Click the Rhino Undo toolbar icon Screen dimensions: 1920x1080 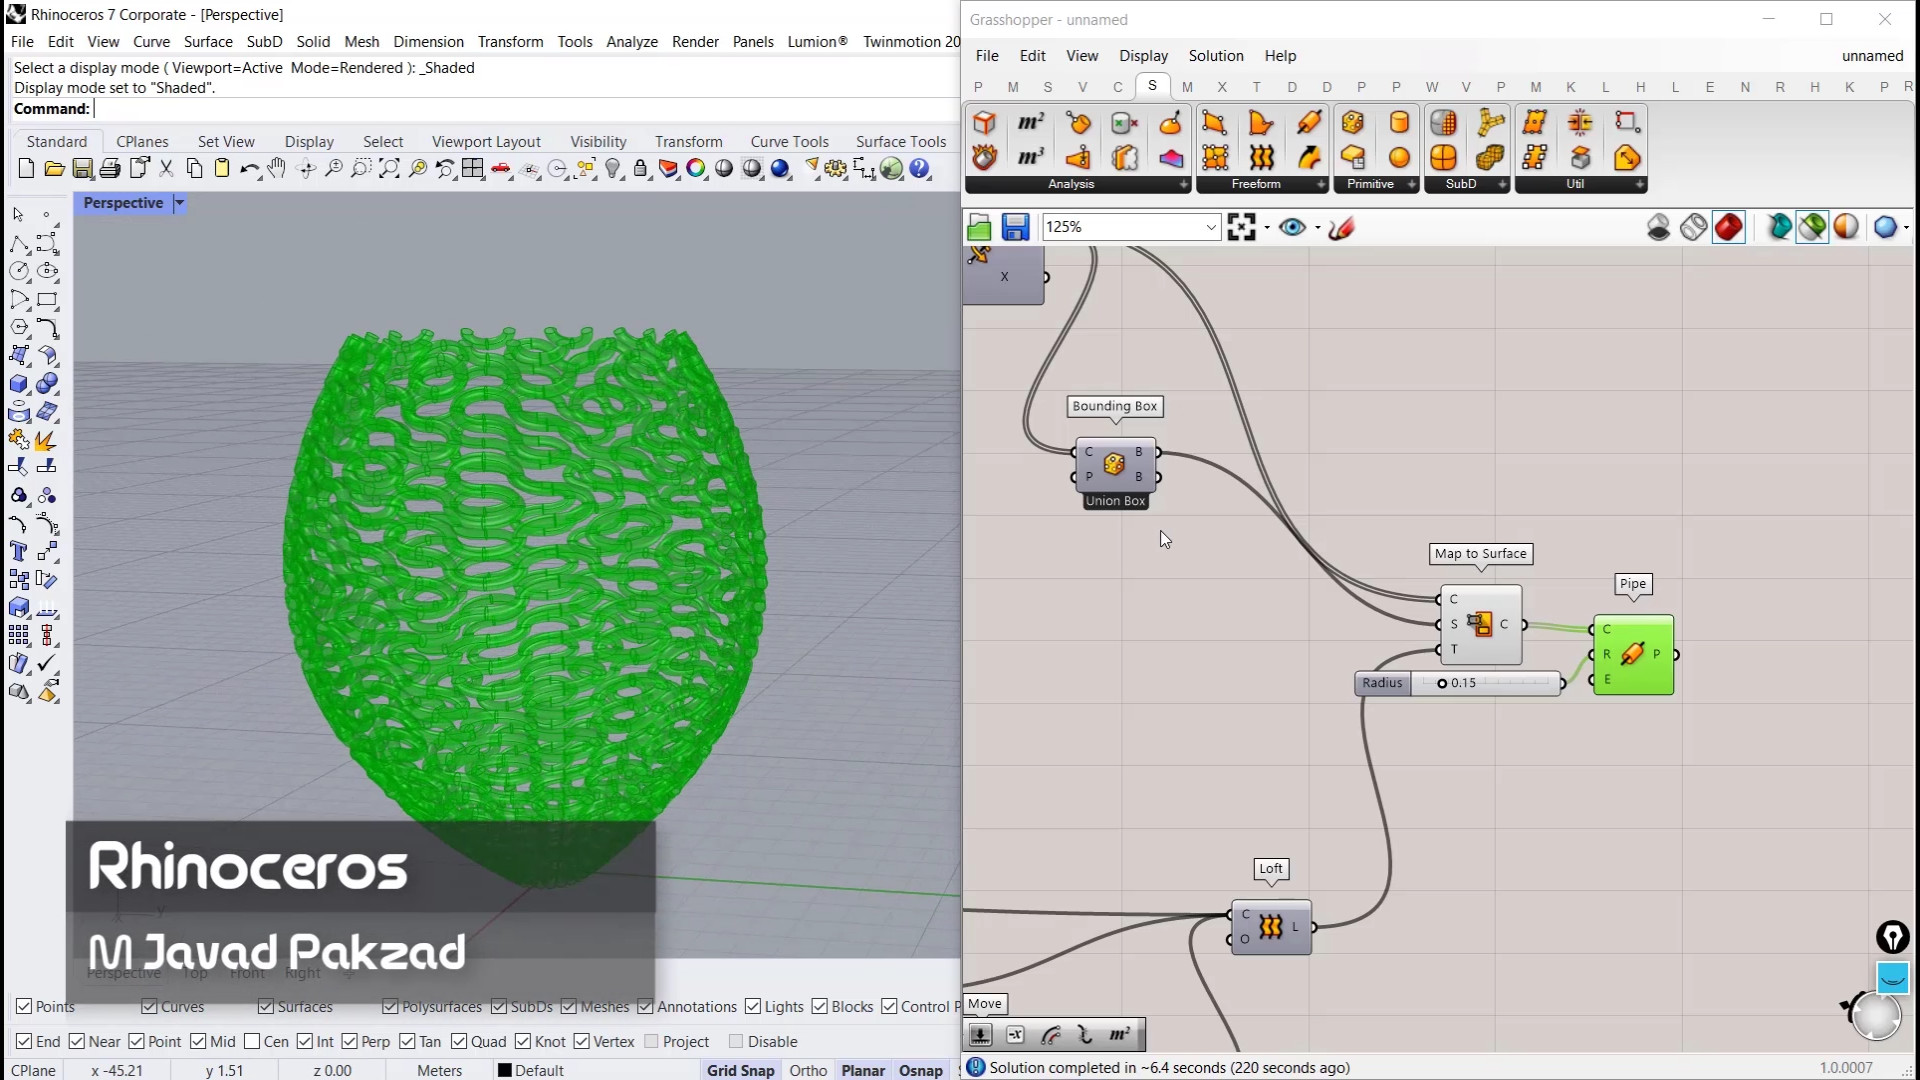click(249, 169)
